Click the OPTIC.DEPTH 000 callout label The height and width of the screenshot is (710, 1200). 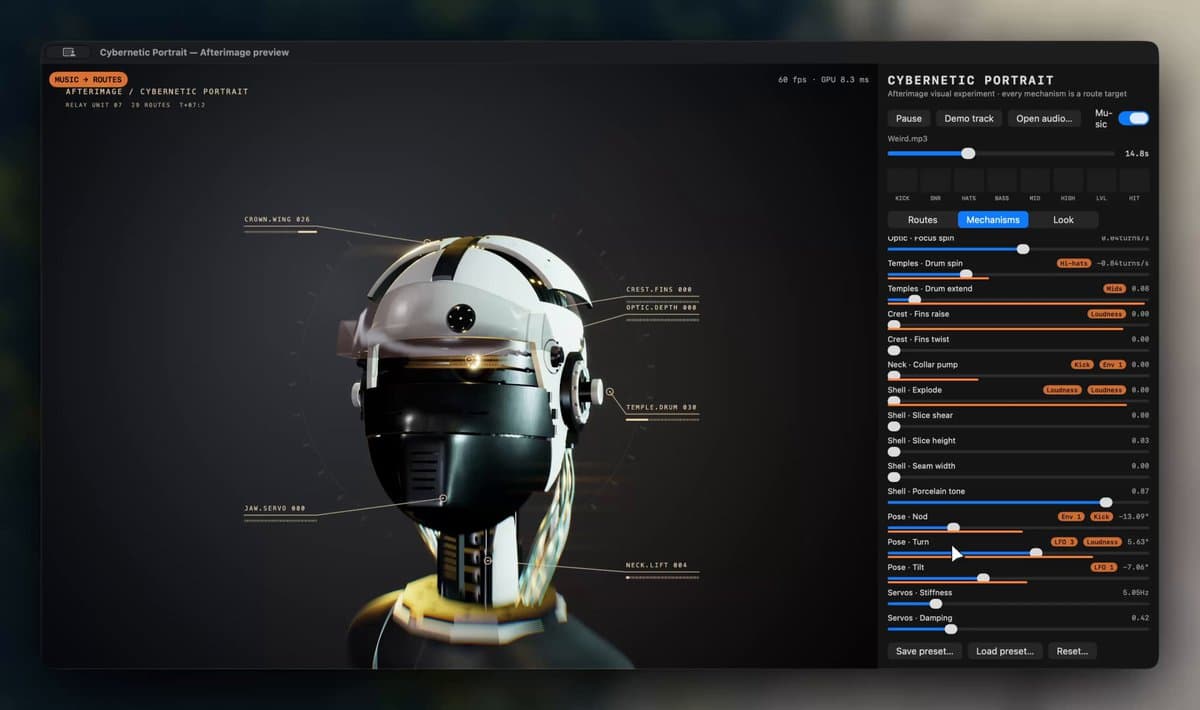tap(661, 308)
